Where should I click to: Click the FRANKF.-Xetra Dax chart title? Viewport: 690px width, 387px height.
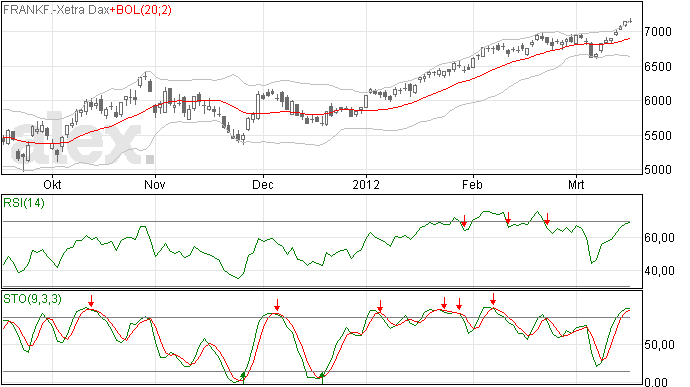click(56, 10)
